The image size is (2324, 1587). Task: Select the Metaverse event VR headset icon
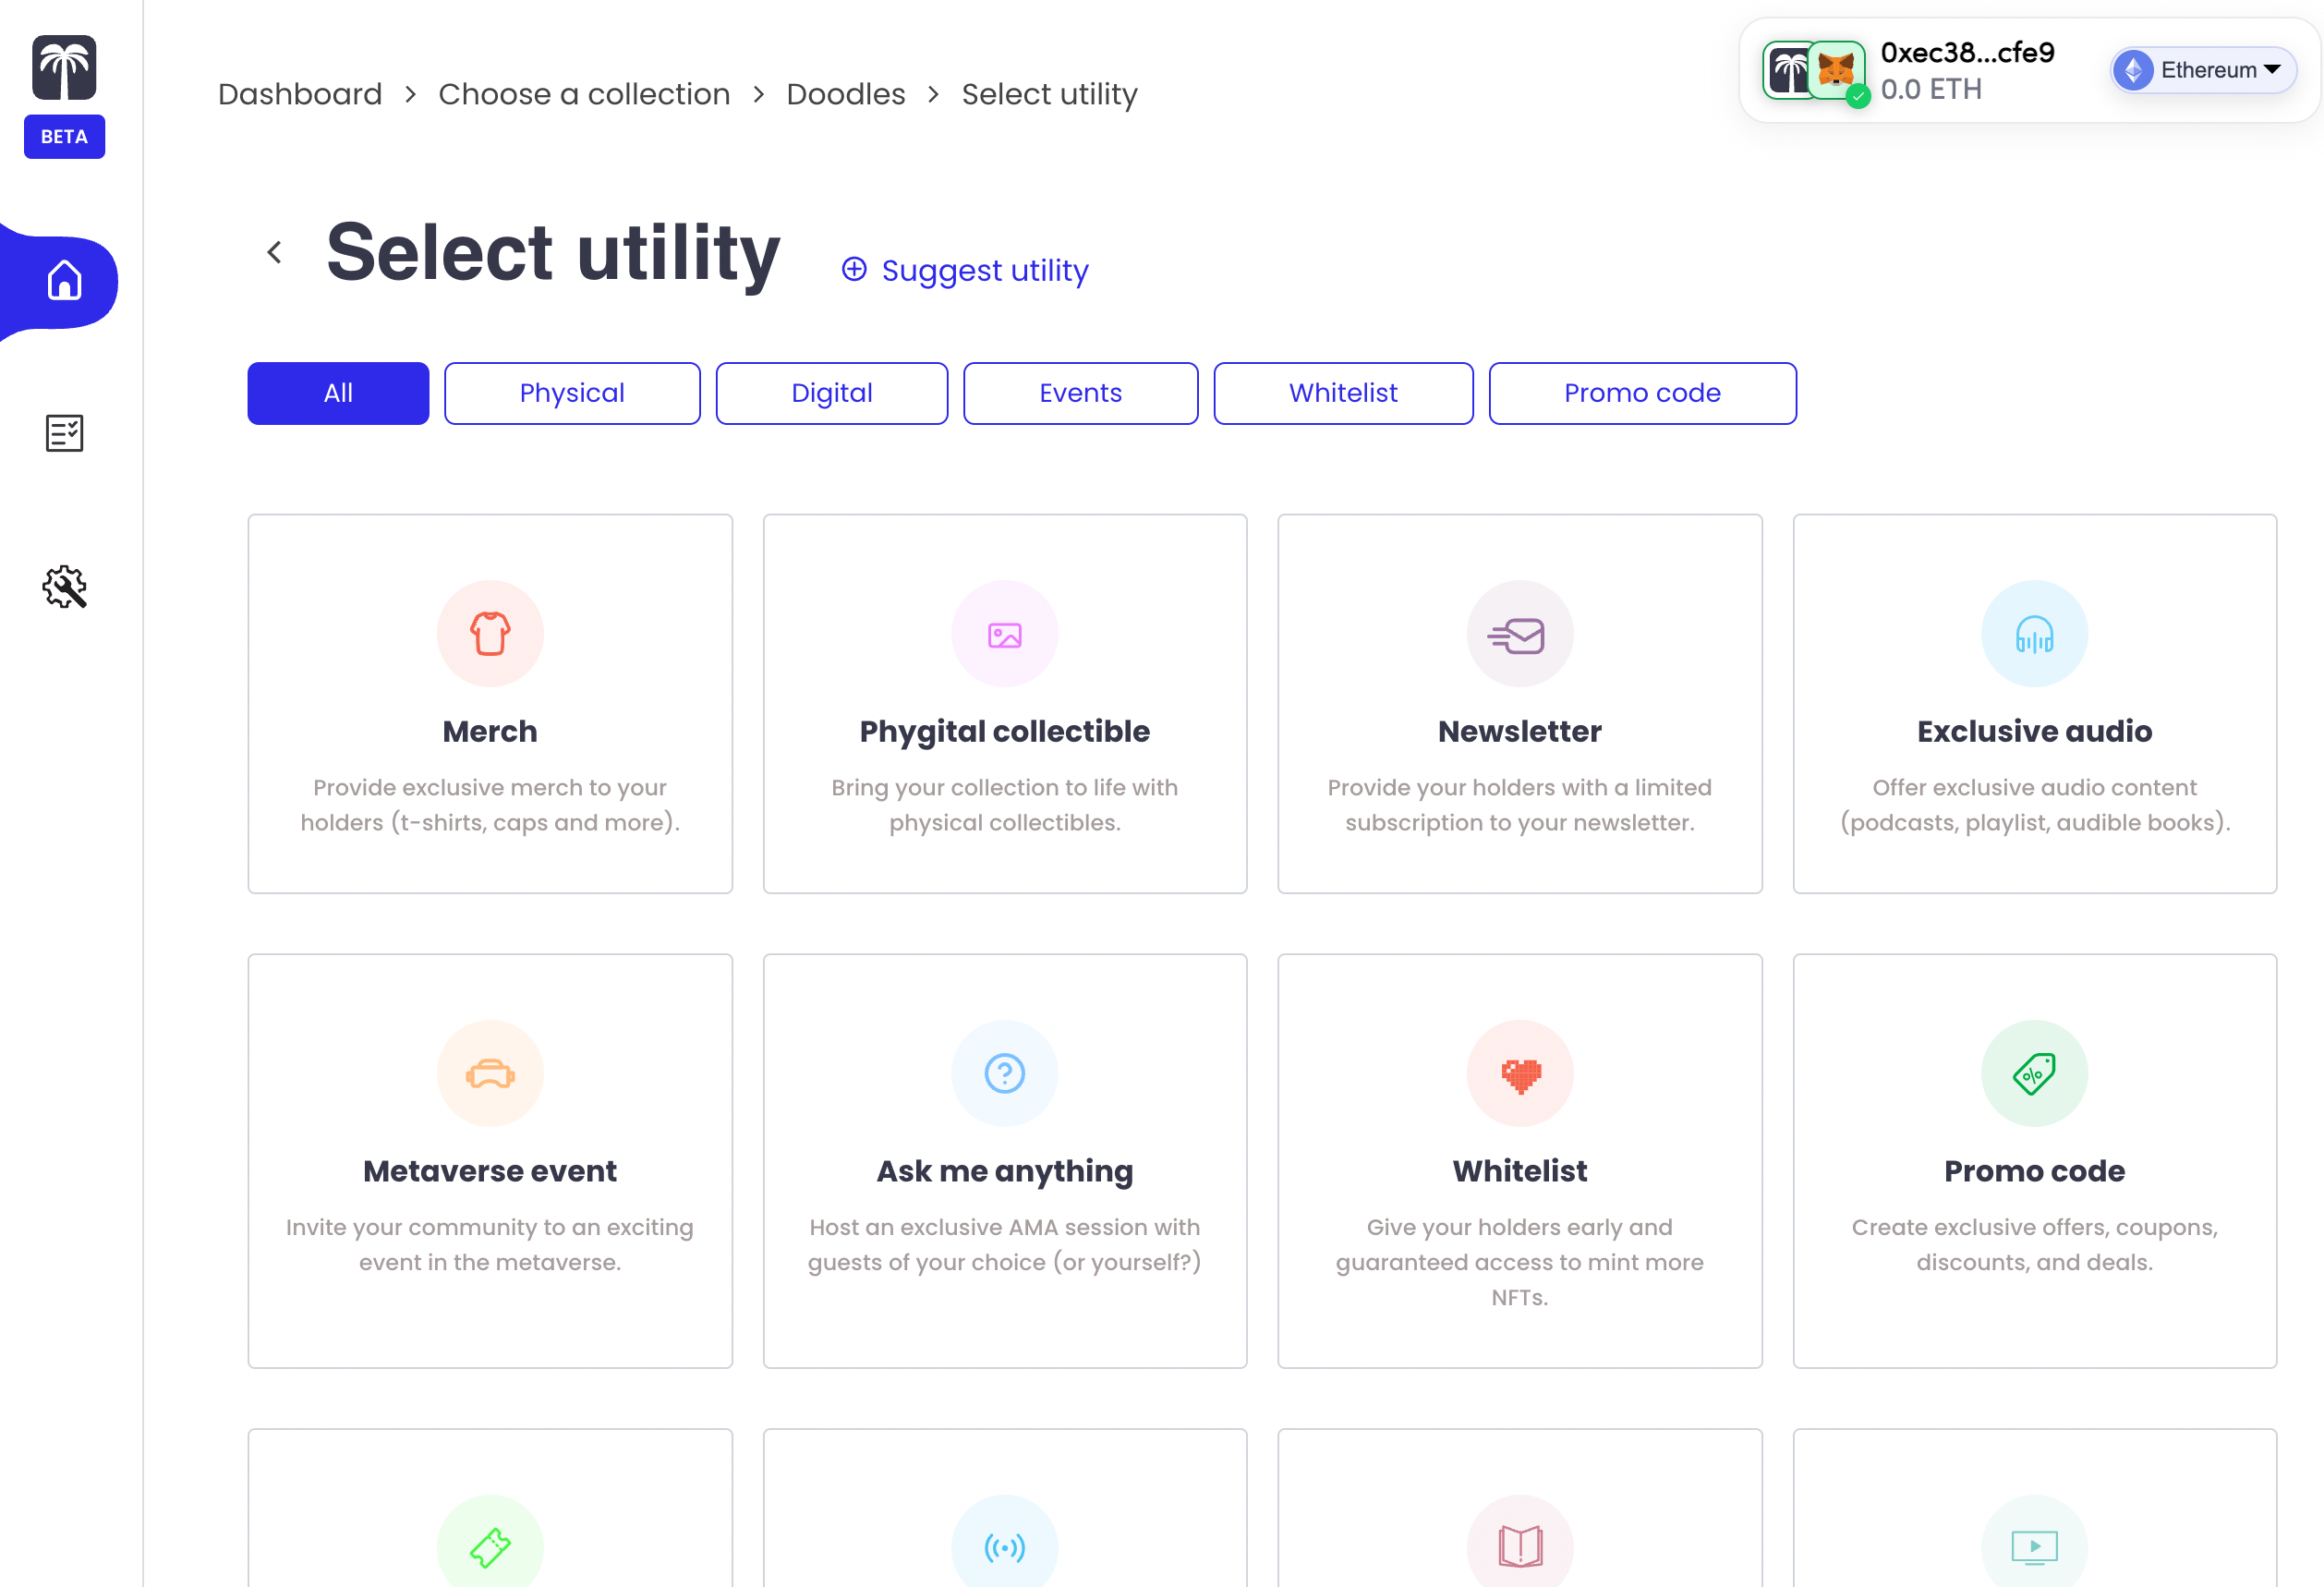tap(490, 1073)
